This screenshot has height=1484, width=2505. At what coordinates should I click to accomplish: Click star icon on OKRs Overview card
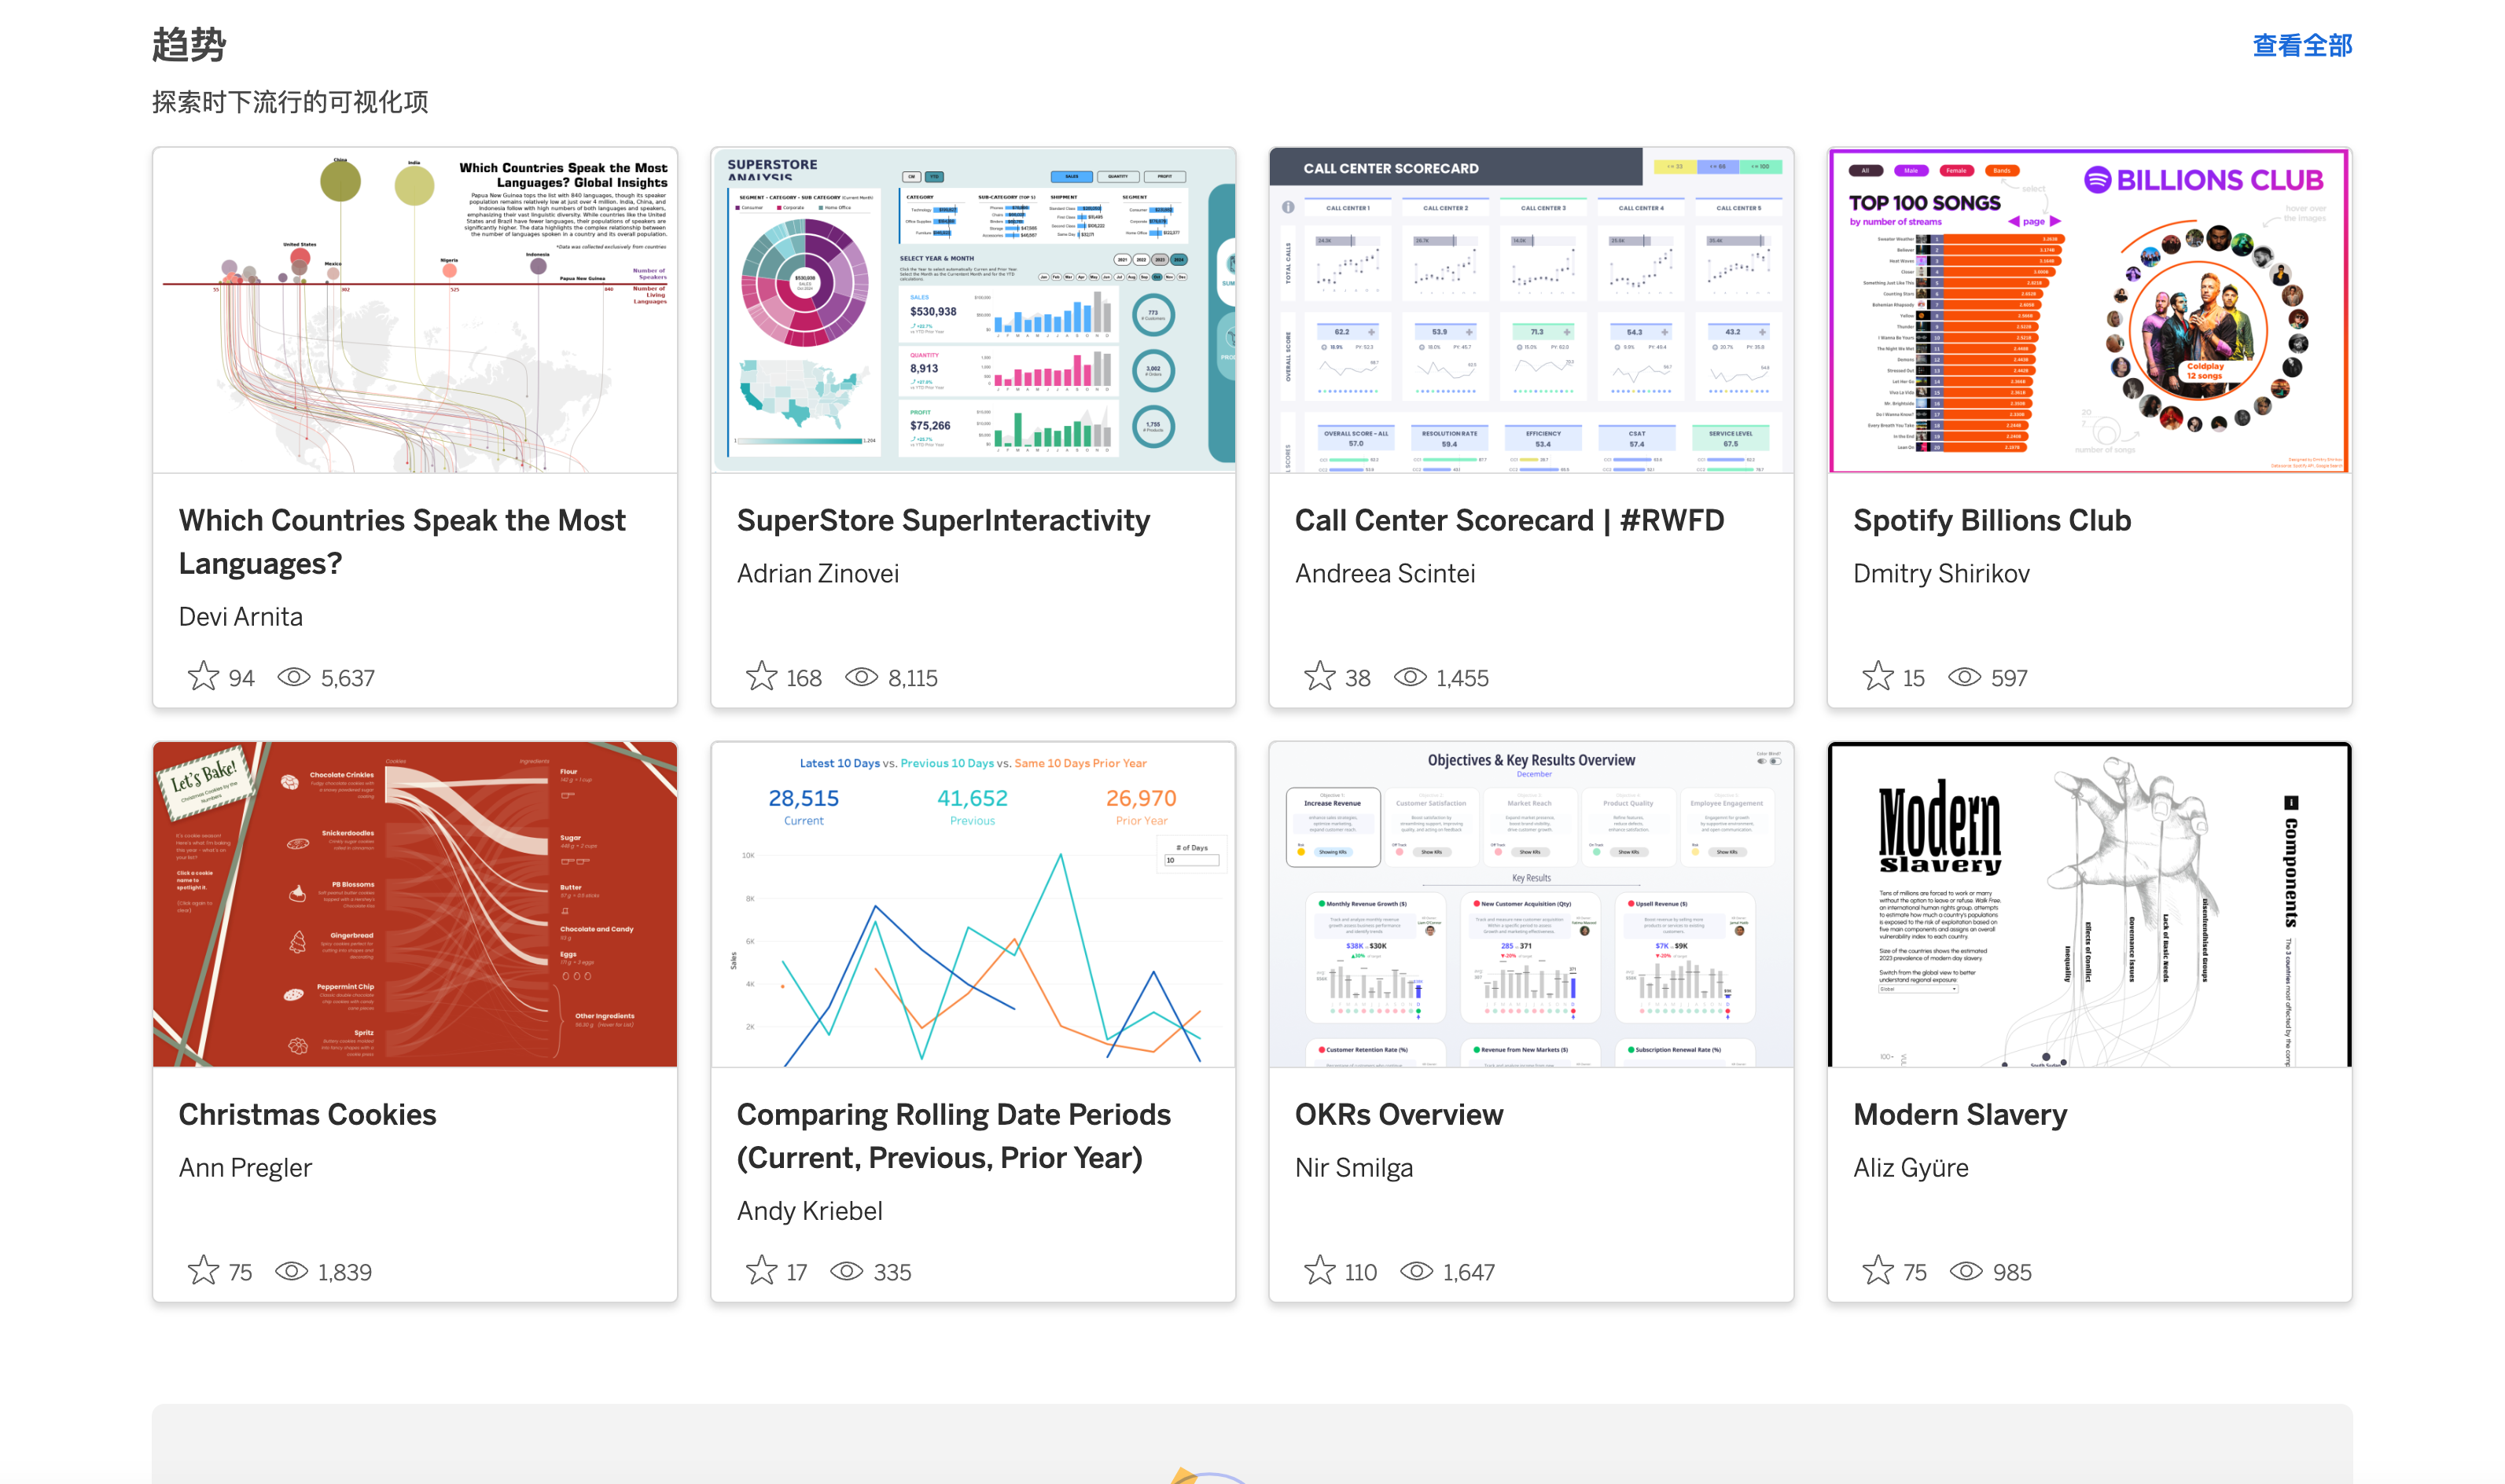(1319, 1270)
